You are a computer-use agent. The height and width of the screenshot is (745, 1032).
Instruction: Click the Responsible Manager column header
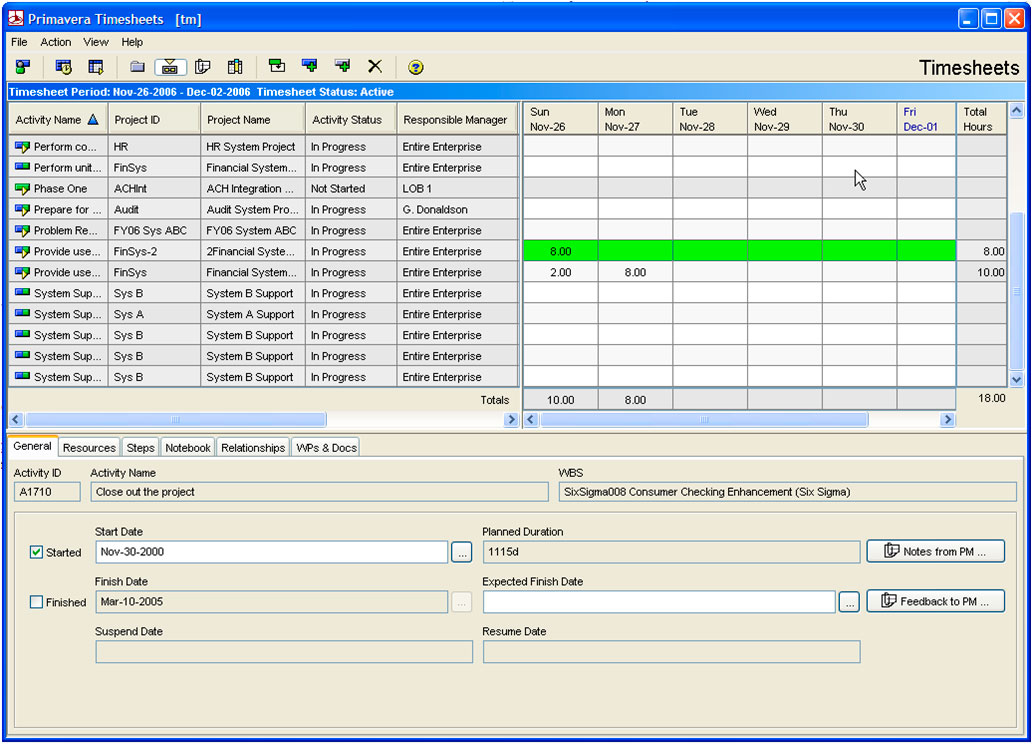[x=457, y=120]
